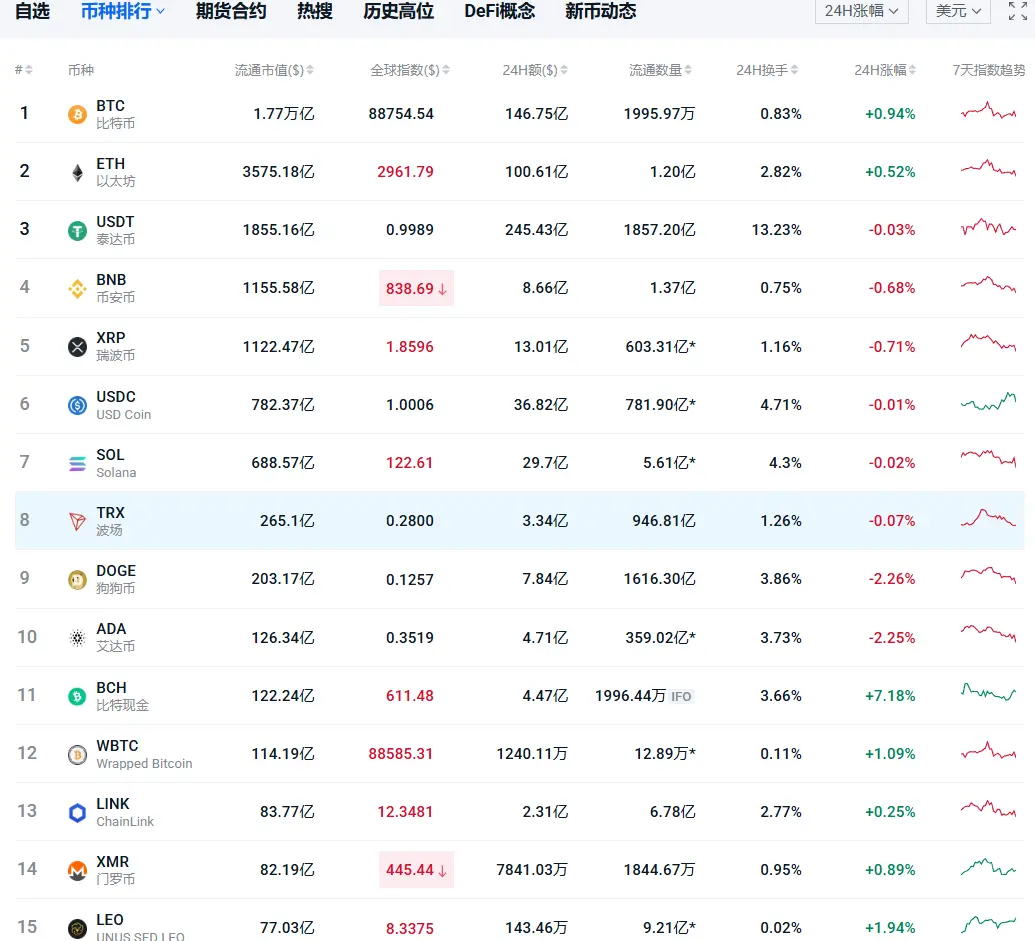Switch to 新币动态 tab
Screen dimensions: 1035x941
click(x=601, y=11)
